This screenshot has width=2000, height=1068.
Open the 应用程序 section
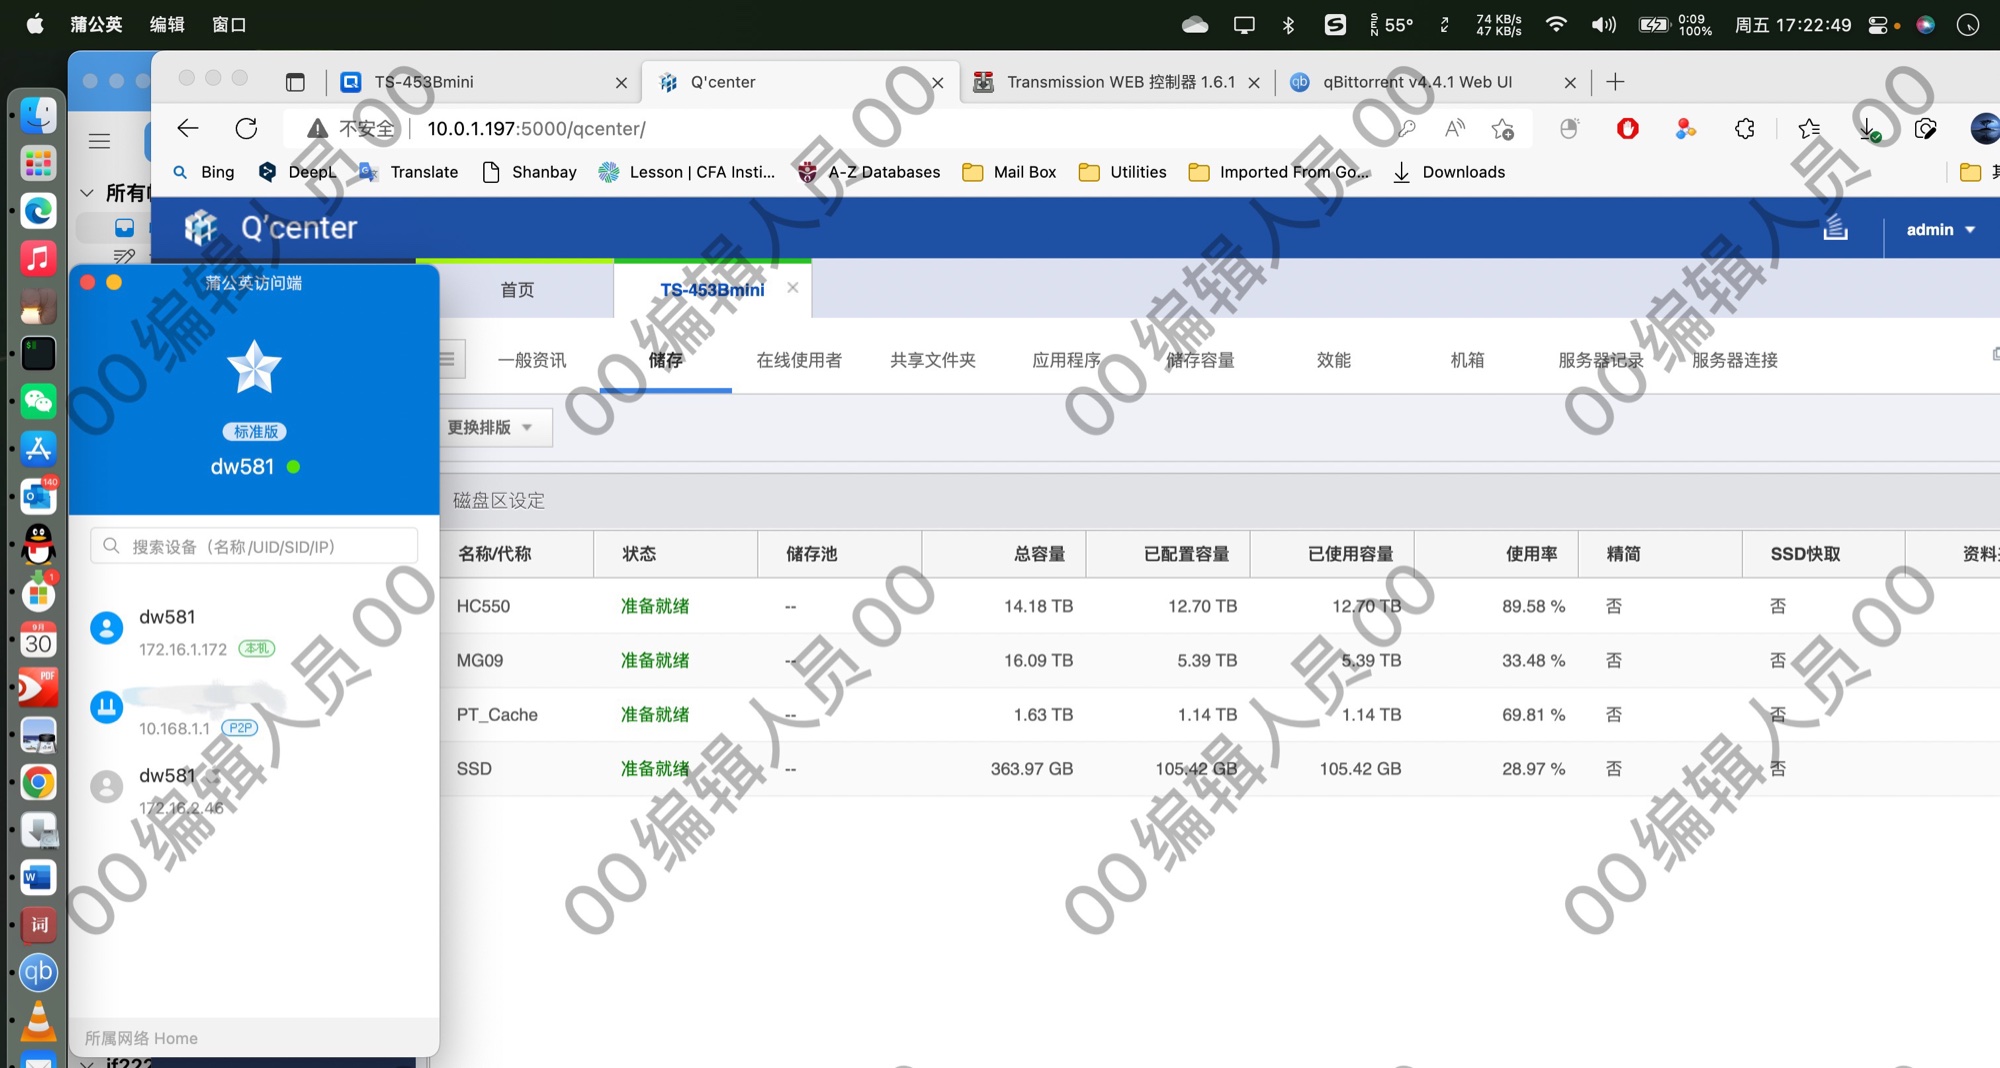click(x=1066, y=360)
